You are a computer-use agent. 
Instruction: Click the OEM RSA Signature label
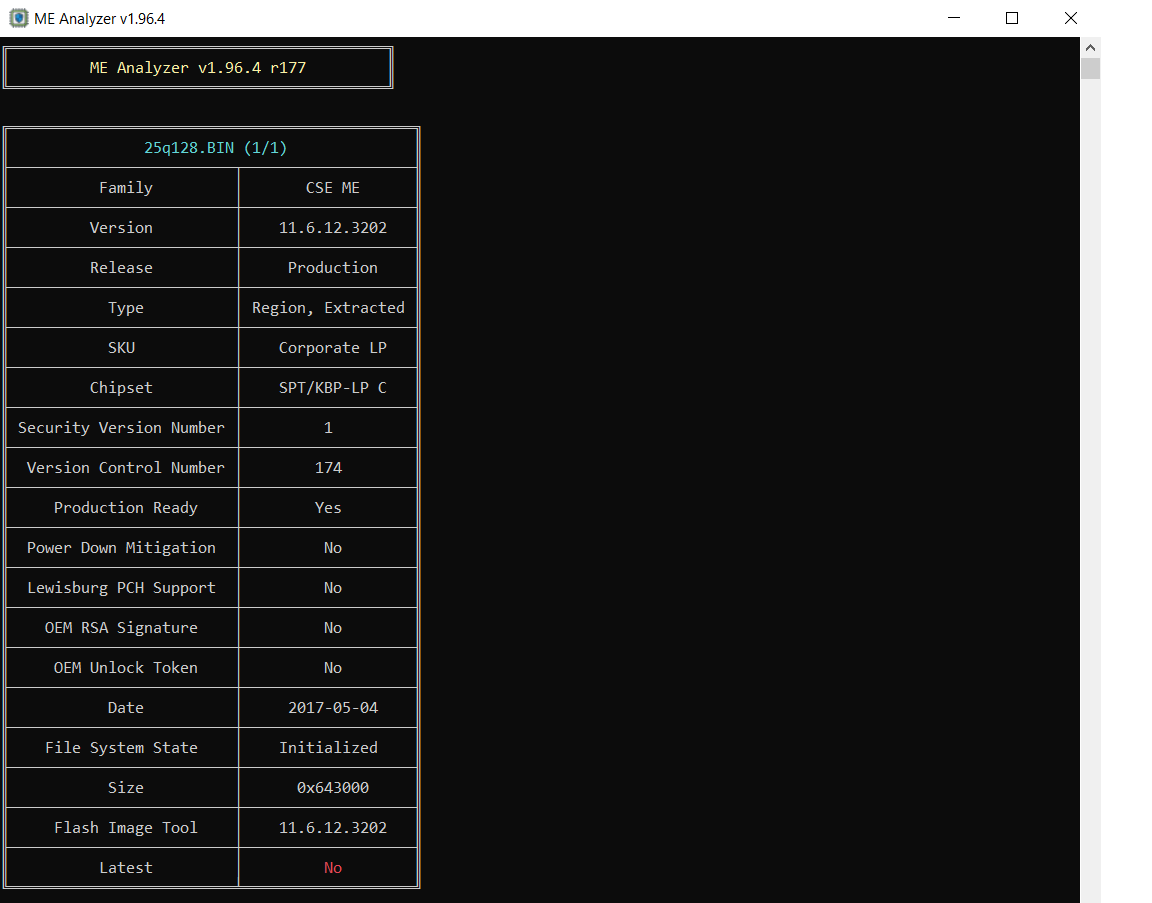click(121, 627)
